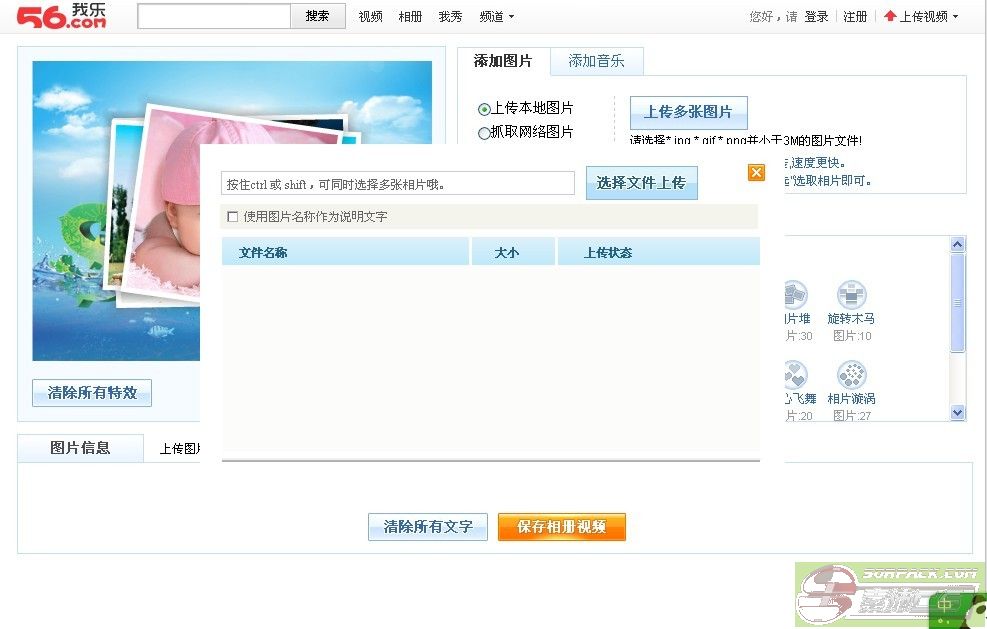Choose the partially hidden 片堆 effect icon

[x=794, y=296]
